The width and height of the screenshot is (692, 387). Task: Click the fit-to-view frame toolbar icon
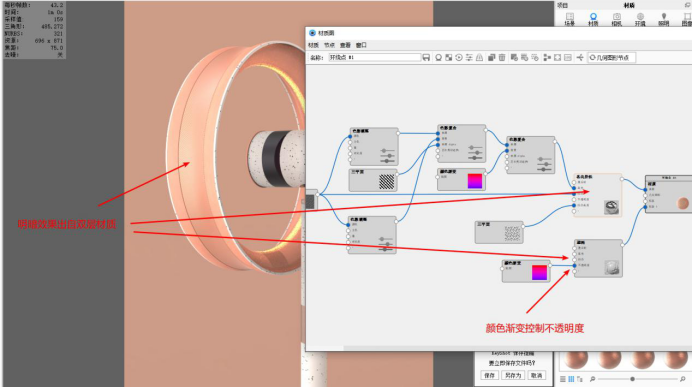point(557,57)
